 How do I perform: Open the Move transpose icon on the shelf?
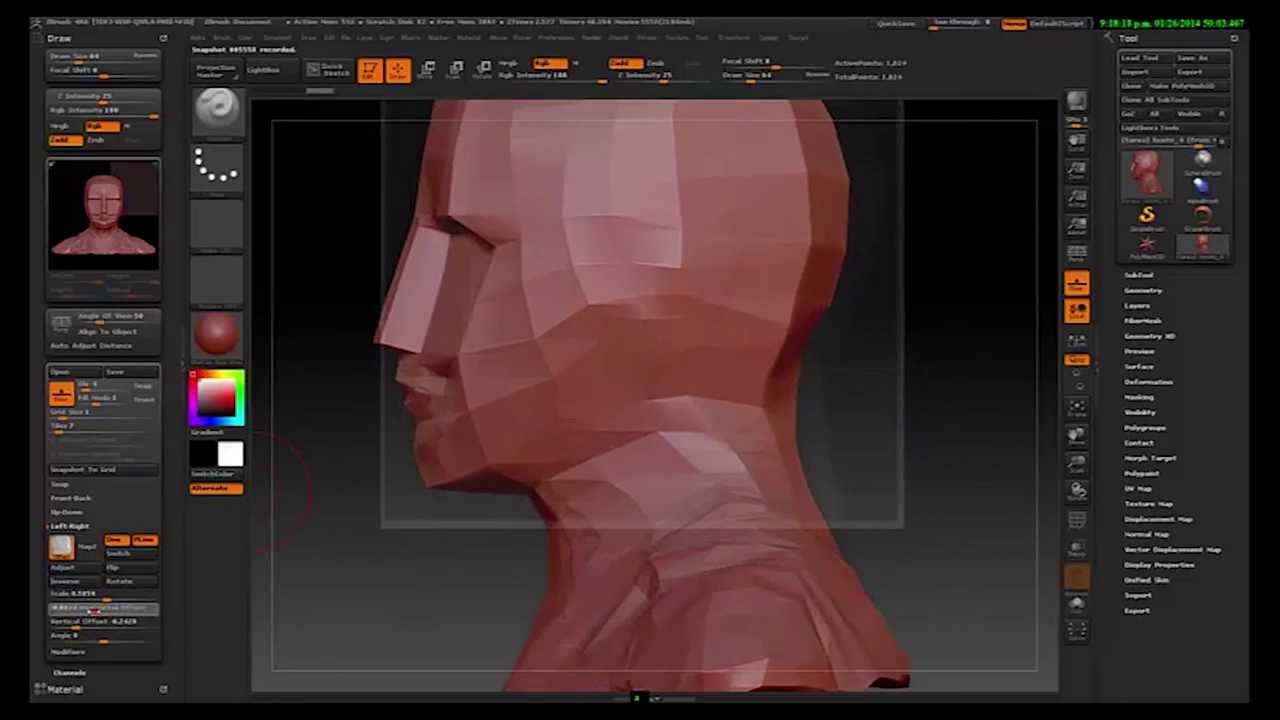click(428, 69)
